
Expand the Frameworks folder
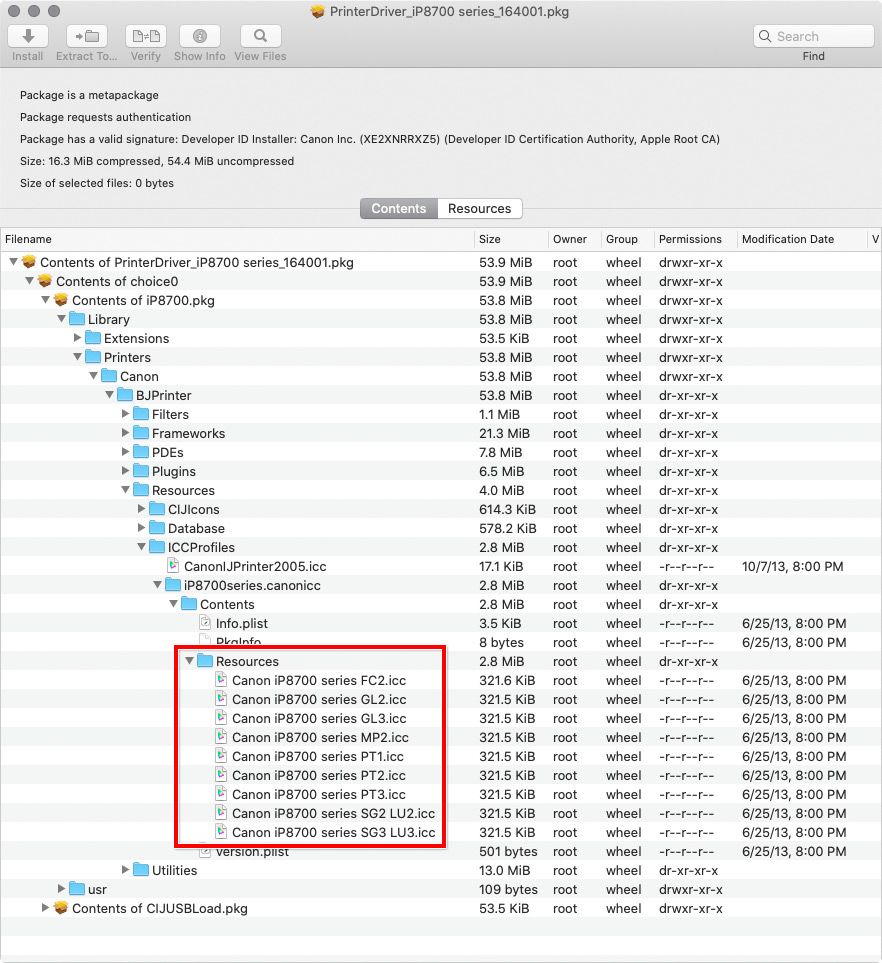[x=125, y=433]
